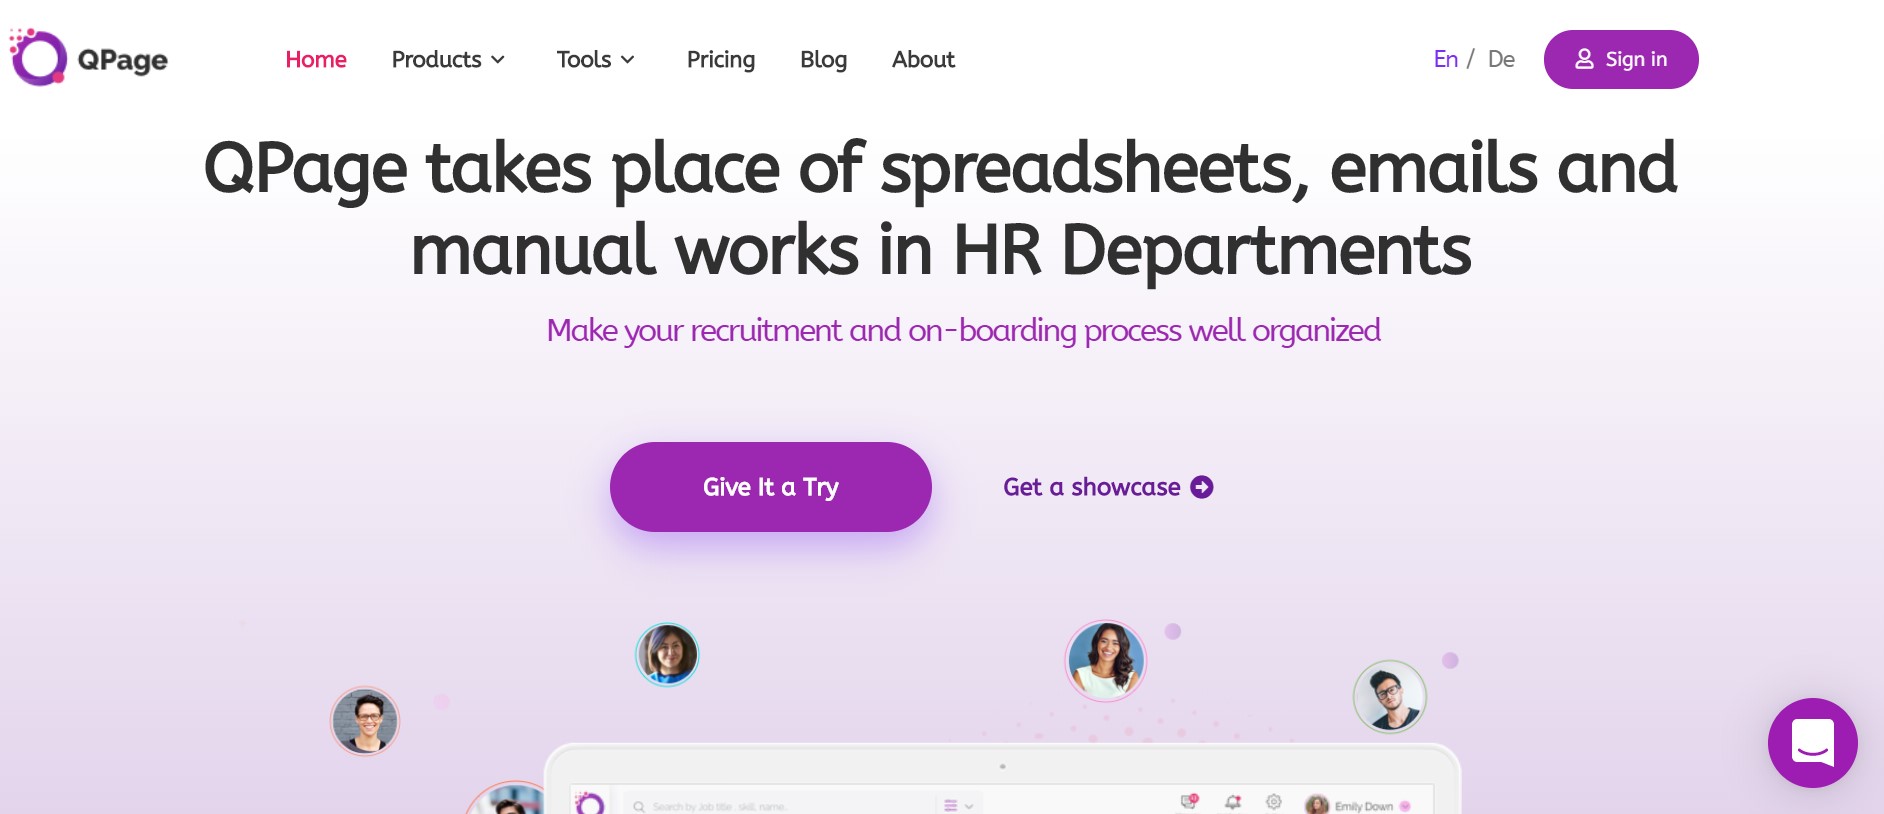Open the About page
The height and width of the screenshot is (814, 1884).
point(923,59)
